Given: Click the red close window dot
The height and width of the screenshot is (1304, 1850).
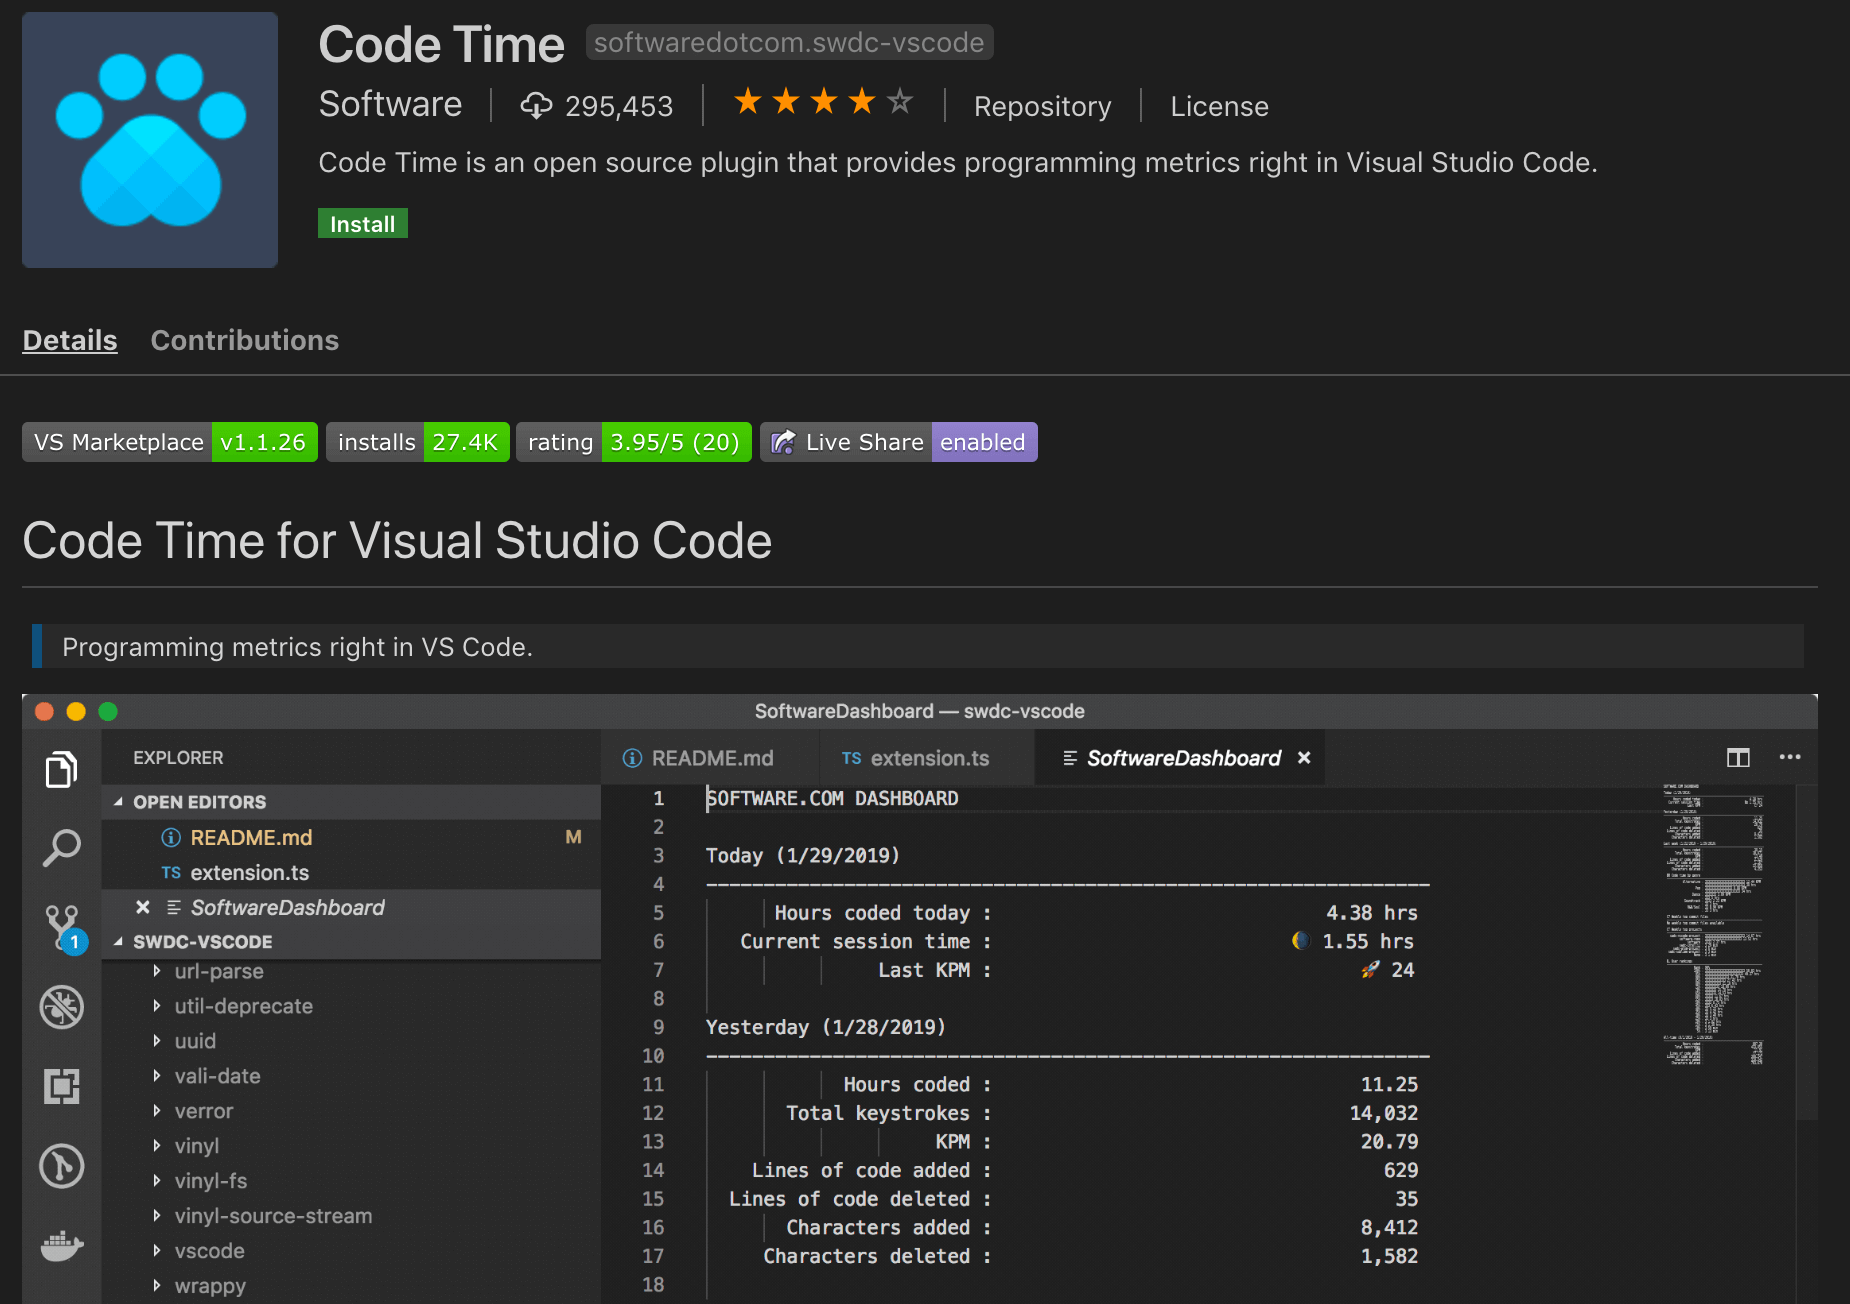Looking at the screenshot, I should point(44,711).
